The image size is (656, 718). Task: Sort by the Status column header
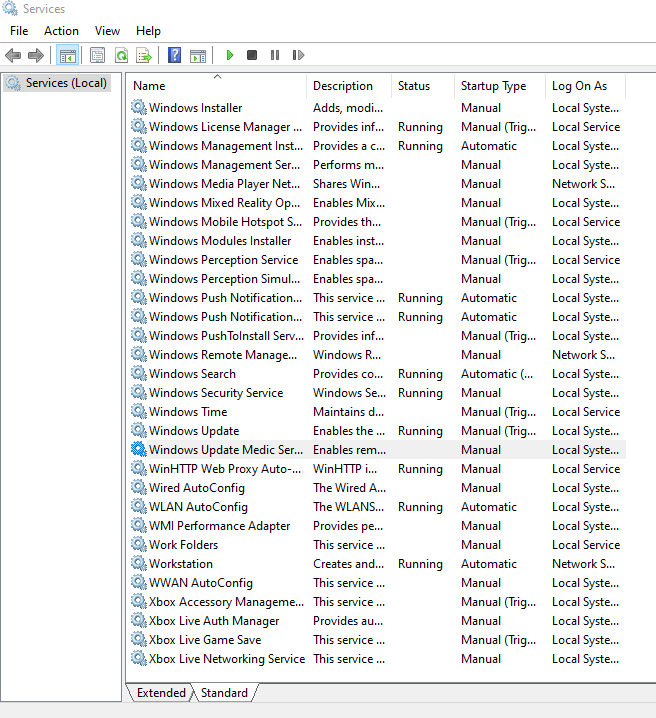[x=423, y=86]
